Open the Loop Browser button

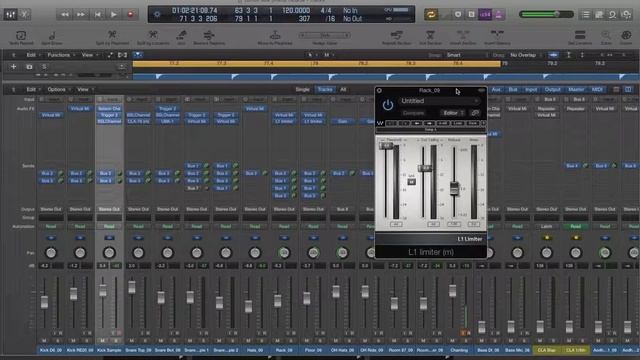pyautogui.click(x=613, y=15)
